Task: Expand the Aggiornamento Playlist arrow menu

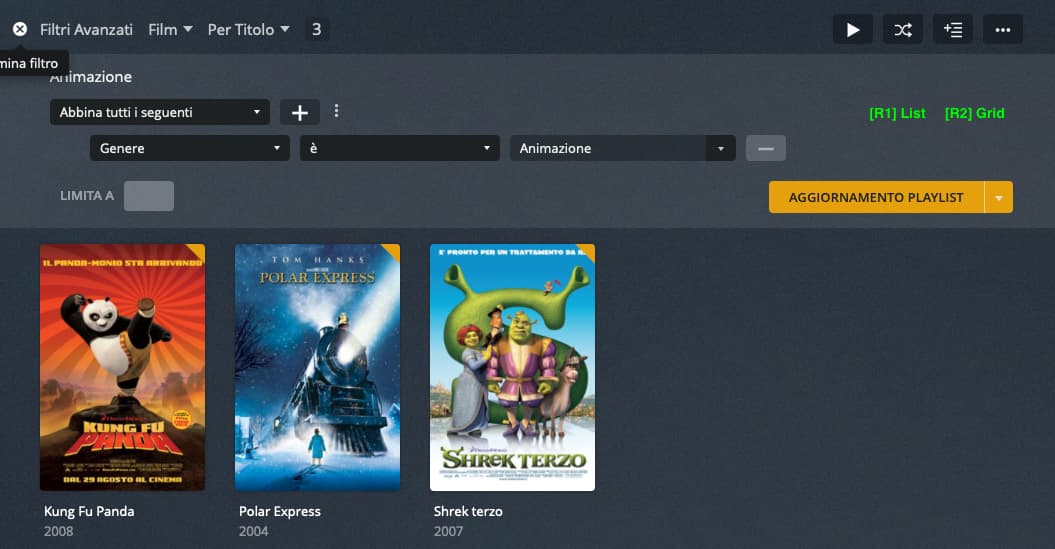Action: (998, 197)
